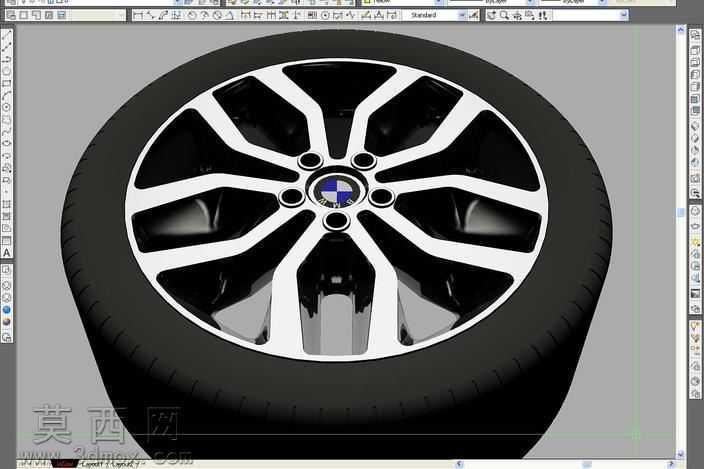The height and width of the screenshot is (469, 704).
Task: Select the Polygon tool
Action: coord(7,71)
